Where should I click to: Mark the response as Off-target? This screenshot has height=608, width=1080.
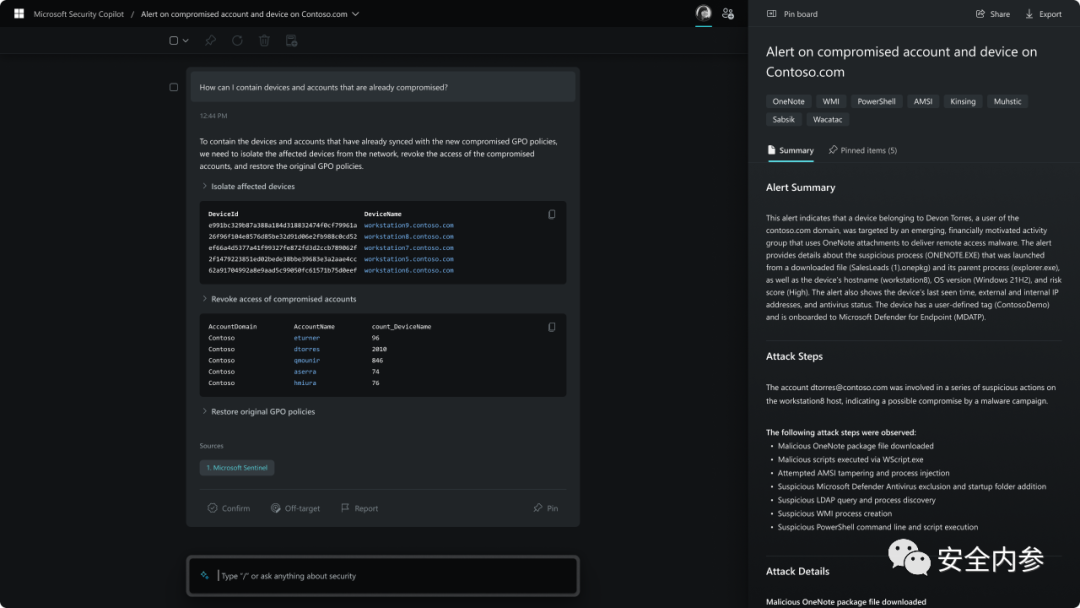[x=295, y=508]
